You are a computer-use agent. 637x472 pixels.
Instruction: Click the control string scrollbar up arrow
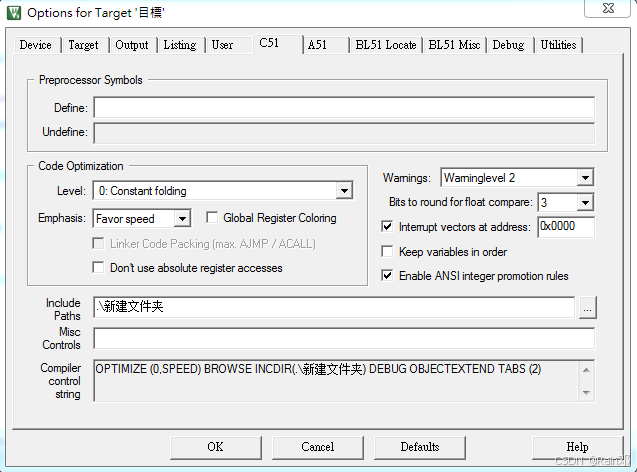(586, 370)
